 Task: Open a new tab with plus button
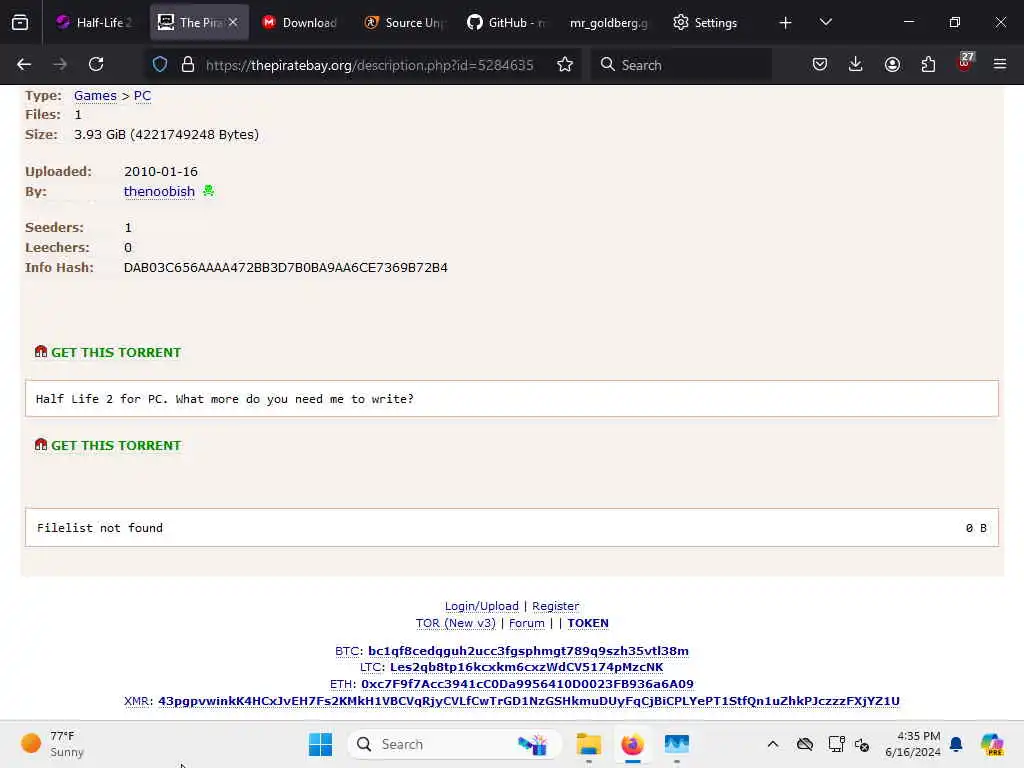coord(786,23)
